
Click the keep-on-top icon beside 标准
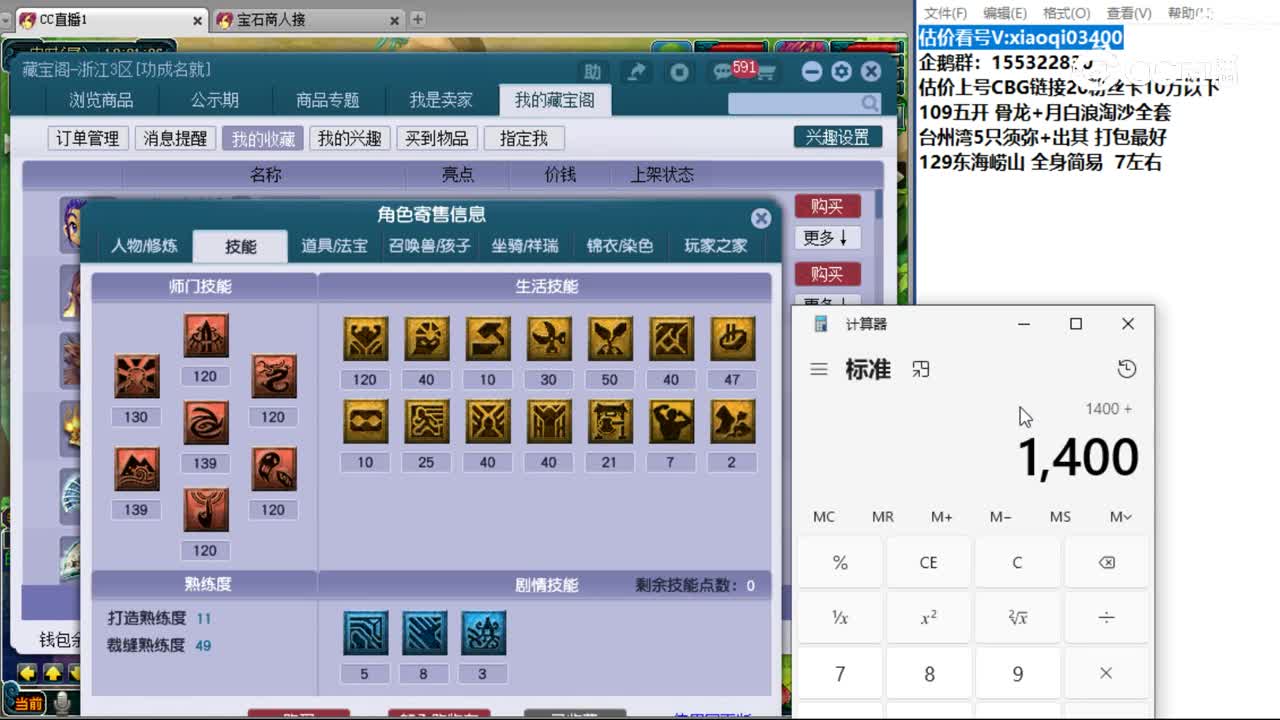tap(920, 368)
